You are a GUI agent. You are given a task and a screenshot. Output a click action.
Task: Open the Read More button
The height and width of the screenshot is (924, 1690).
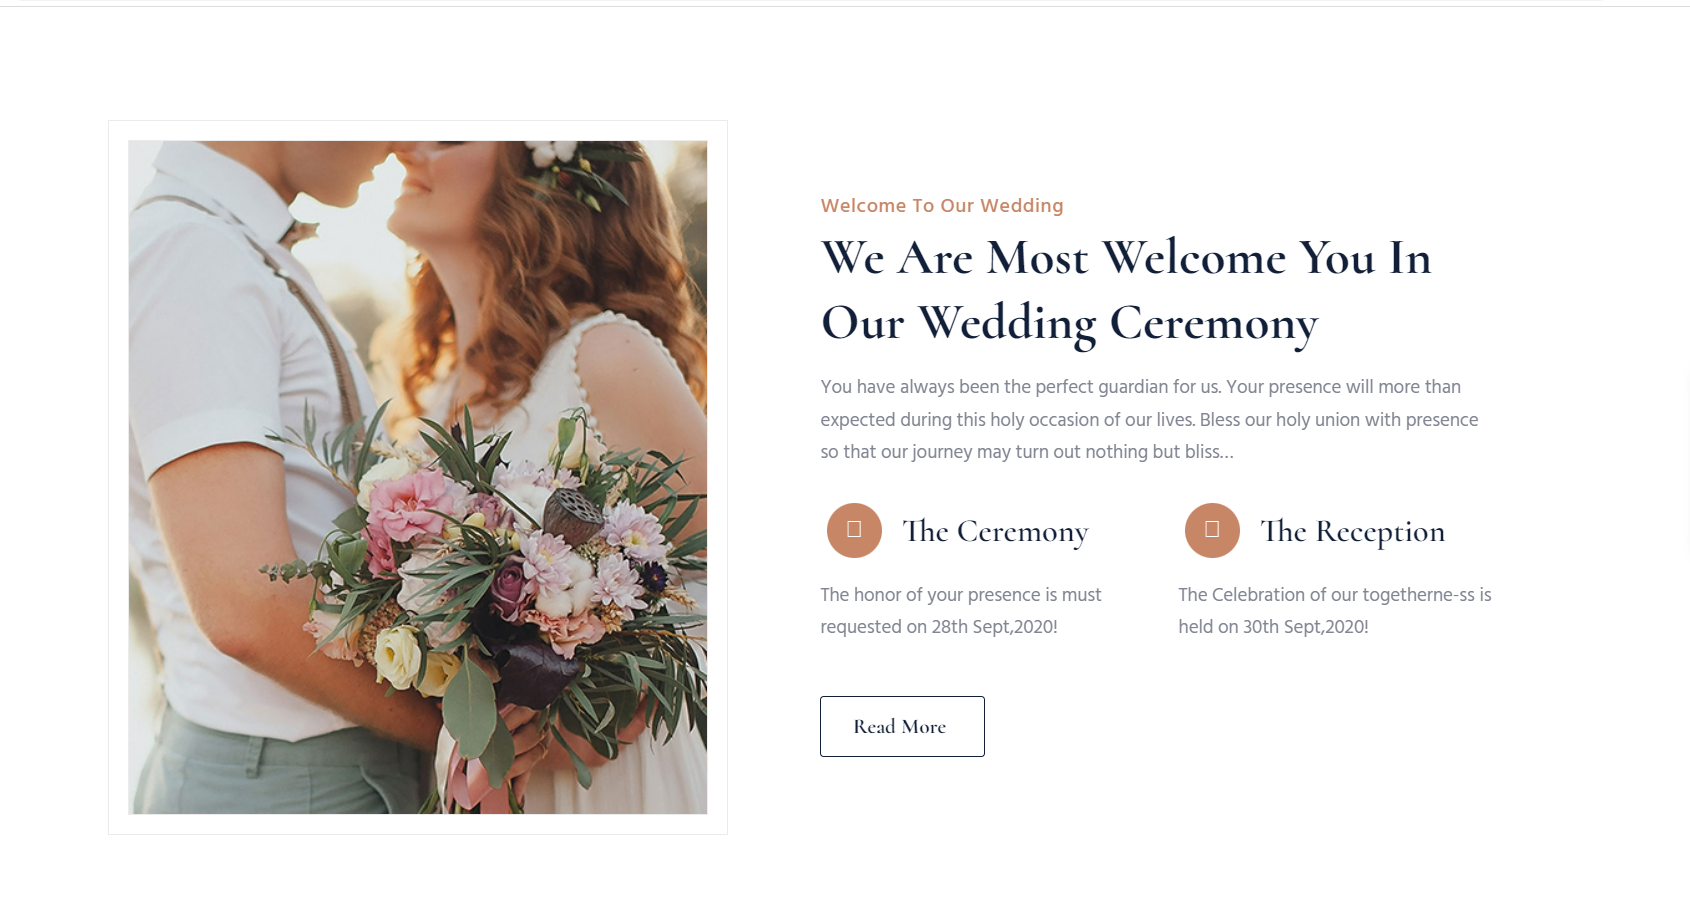tap(902, 726)
